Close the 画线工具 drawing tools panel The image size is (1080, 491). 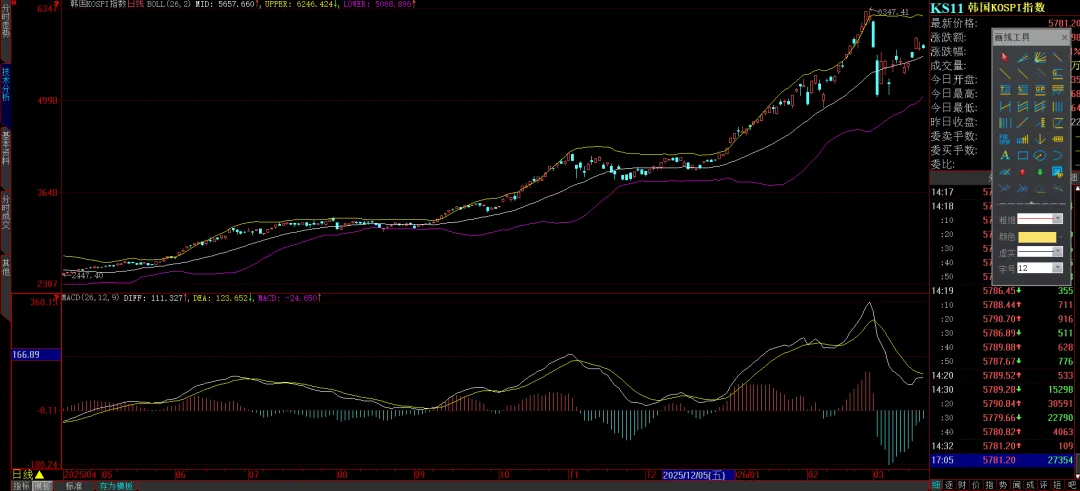(1064, 37)
